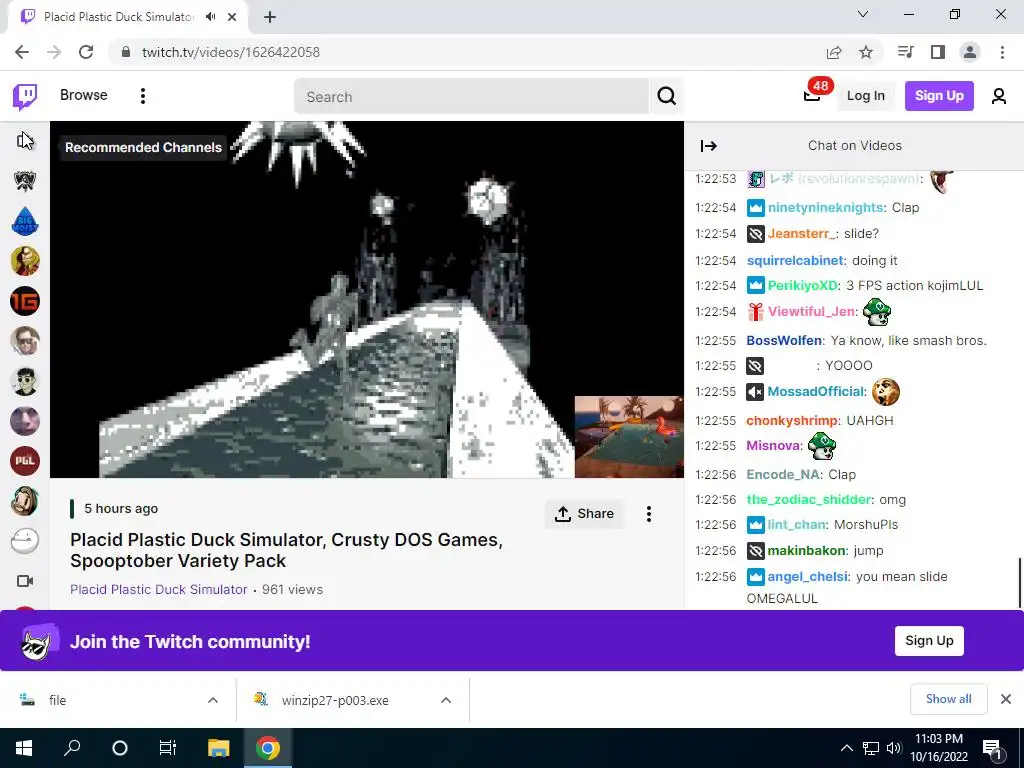Open a new browser tab
The image size is (1024, 768).
pos(270,17)
